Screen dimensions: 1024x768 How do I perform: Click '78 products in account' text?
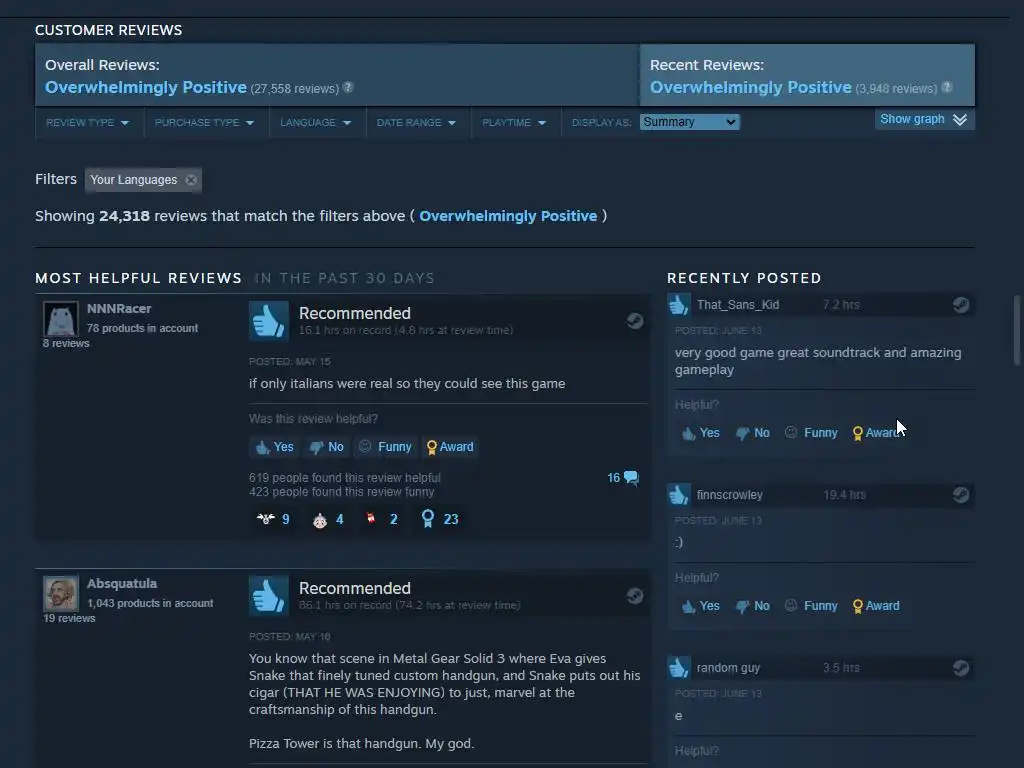[142, 328]
